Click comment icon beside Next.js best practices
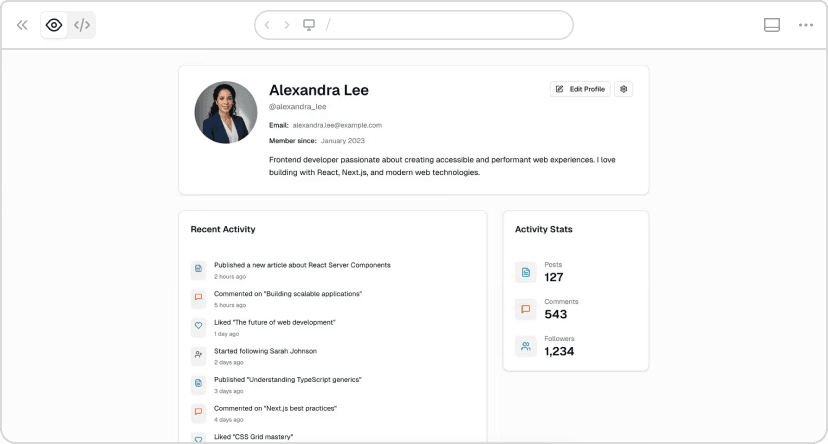Viewport: 828px width, 444px height. [x=198, y=411]
